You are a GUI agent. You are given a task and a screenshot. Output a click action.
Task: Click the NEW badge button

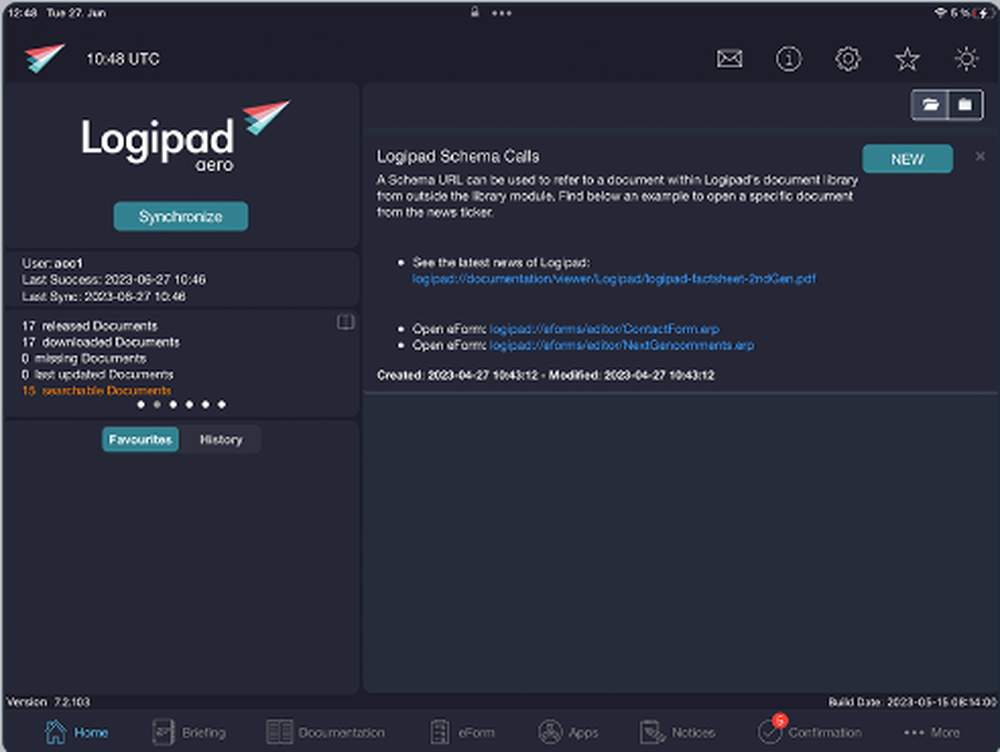pos(908,159)
